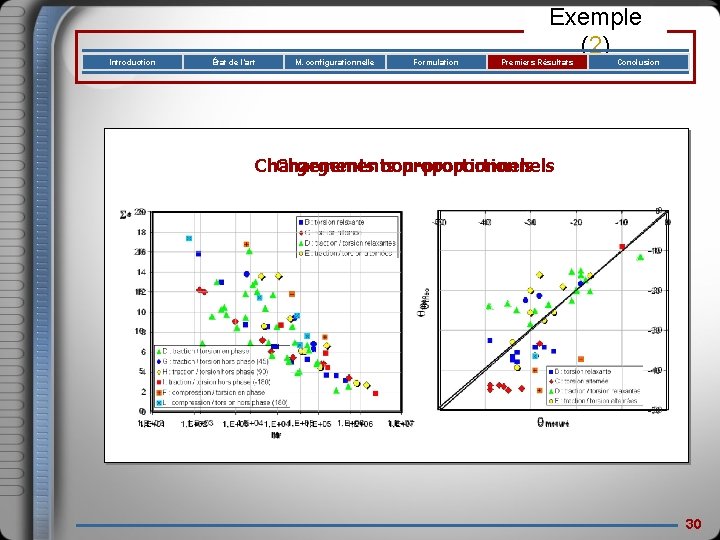Select the Chargements proportionnels heading

404,166
